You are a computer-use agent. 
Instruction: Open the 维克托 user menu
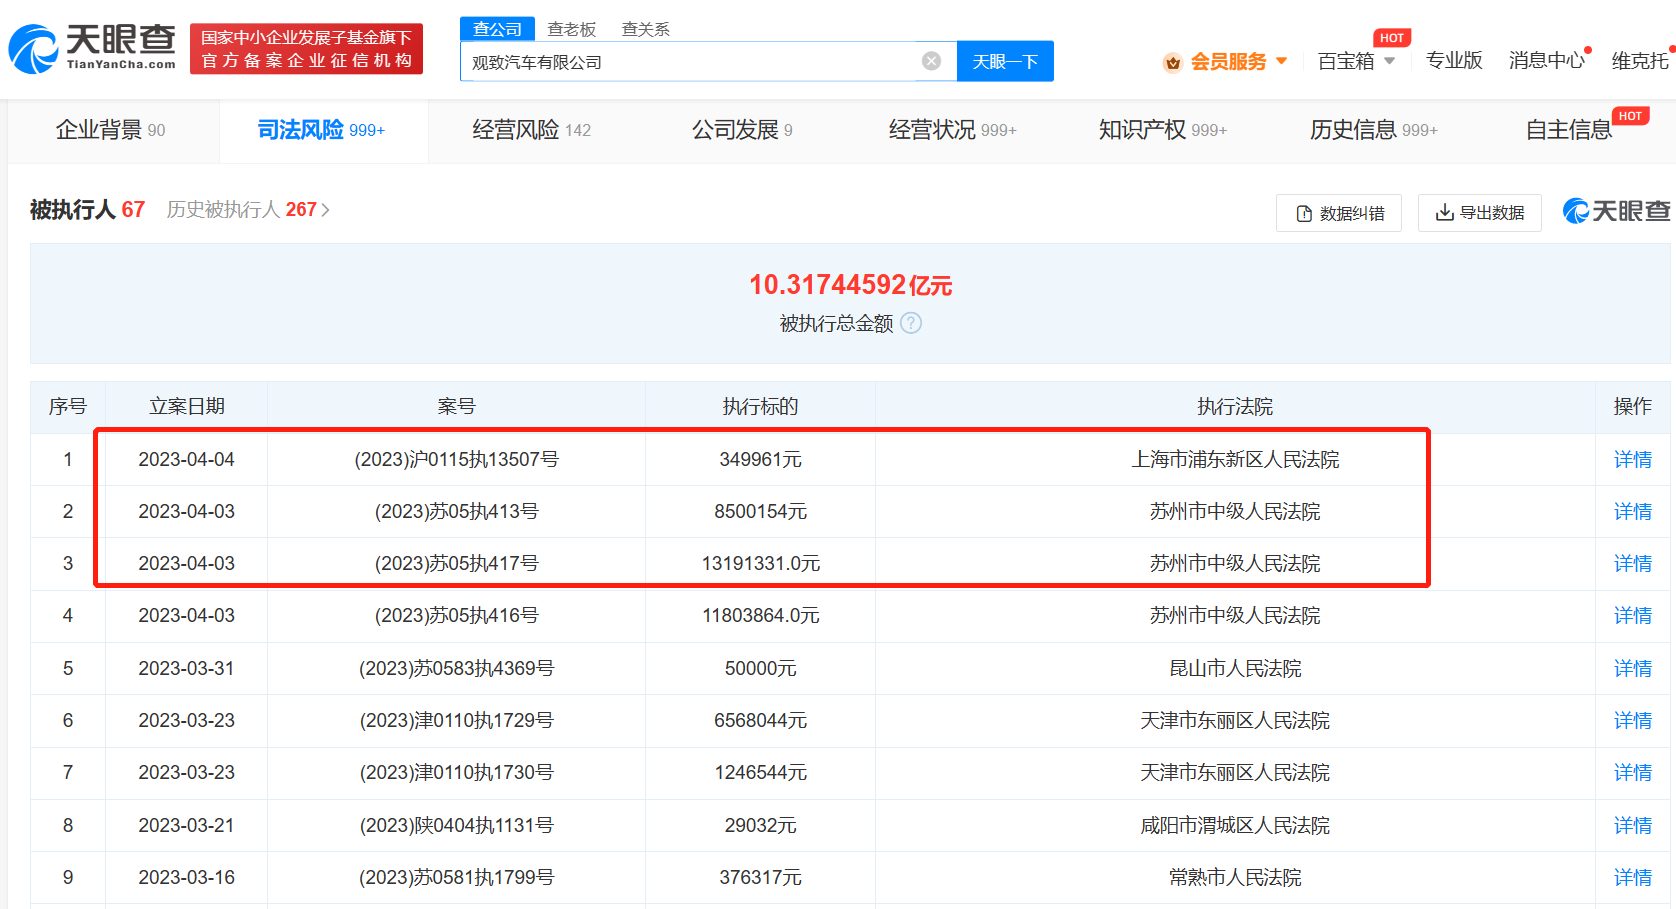[1641, 61]
